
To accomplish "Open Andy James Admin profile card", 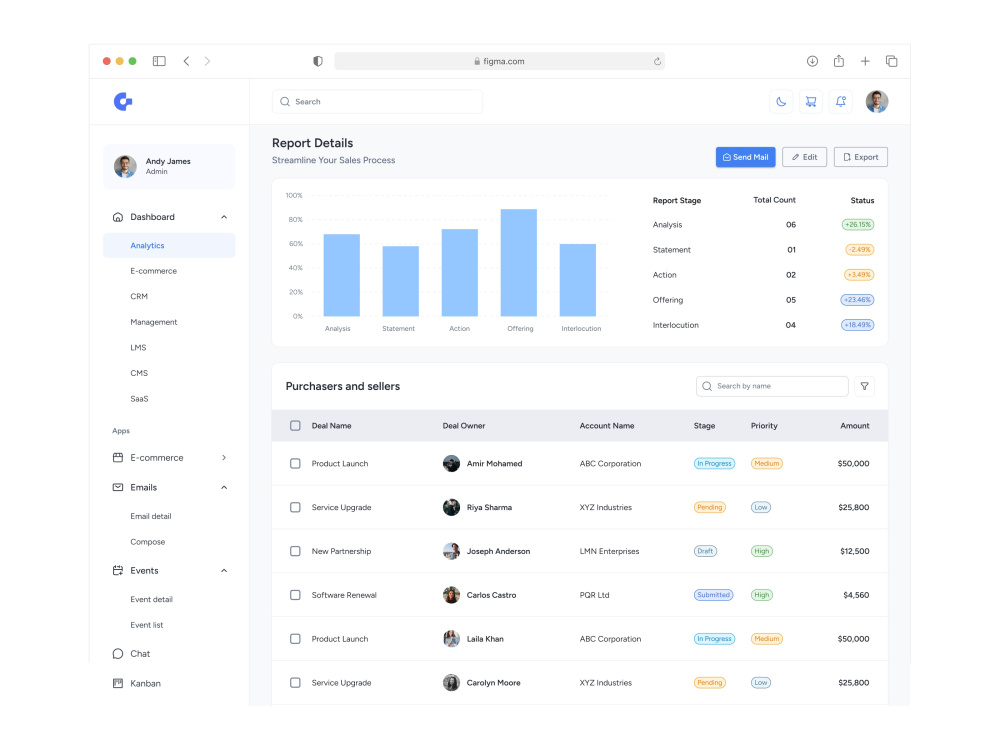I will tap(169, 166).
